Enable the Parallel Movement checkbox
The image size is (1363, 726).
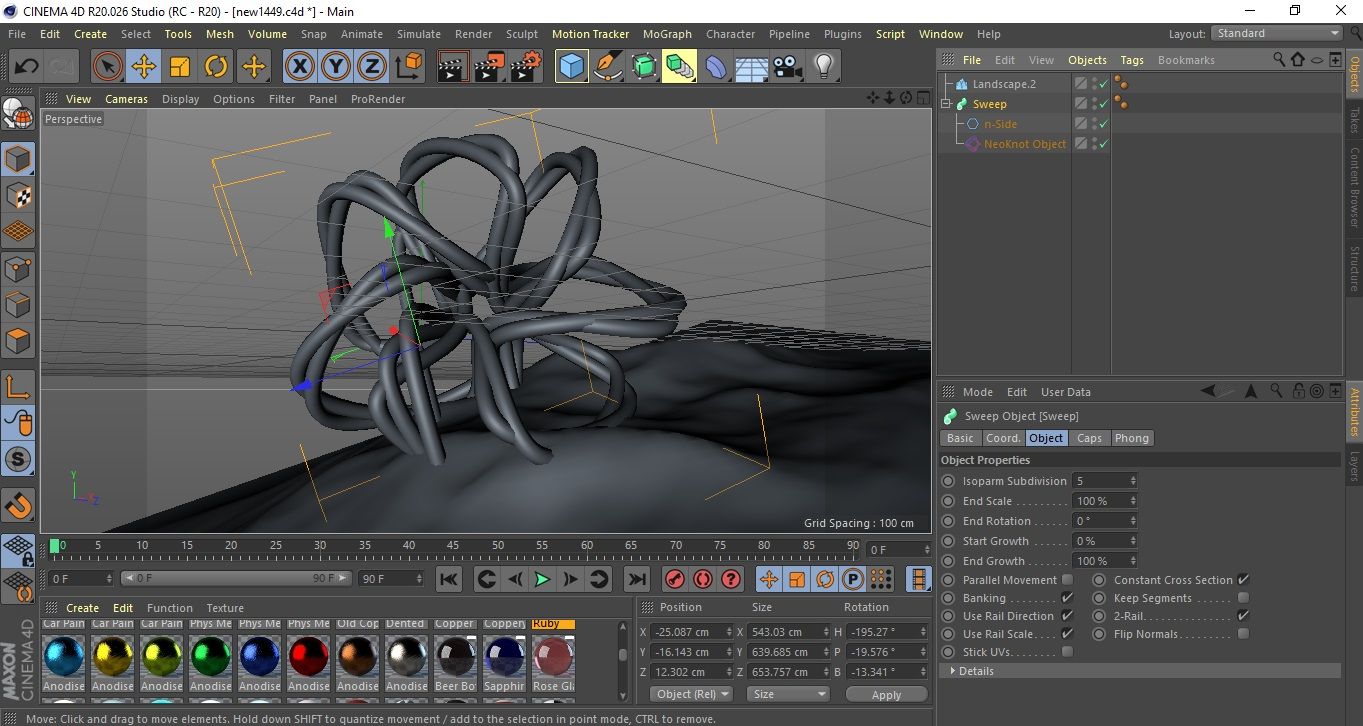(1067, 580)
